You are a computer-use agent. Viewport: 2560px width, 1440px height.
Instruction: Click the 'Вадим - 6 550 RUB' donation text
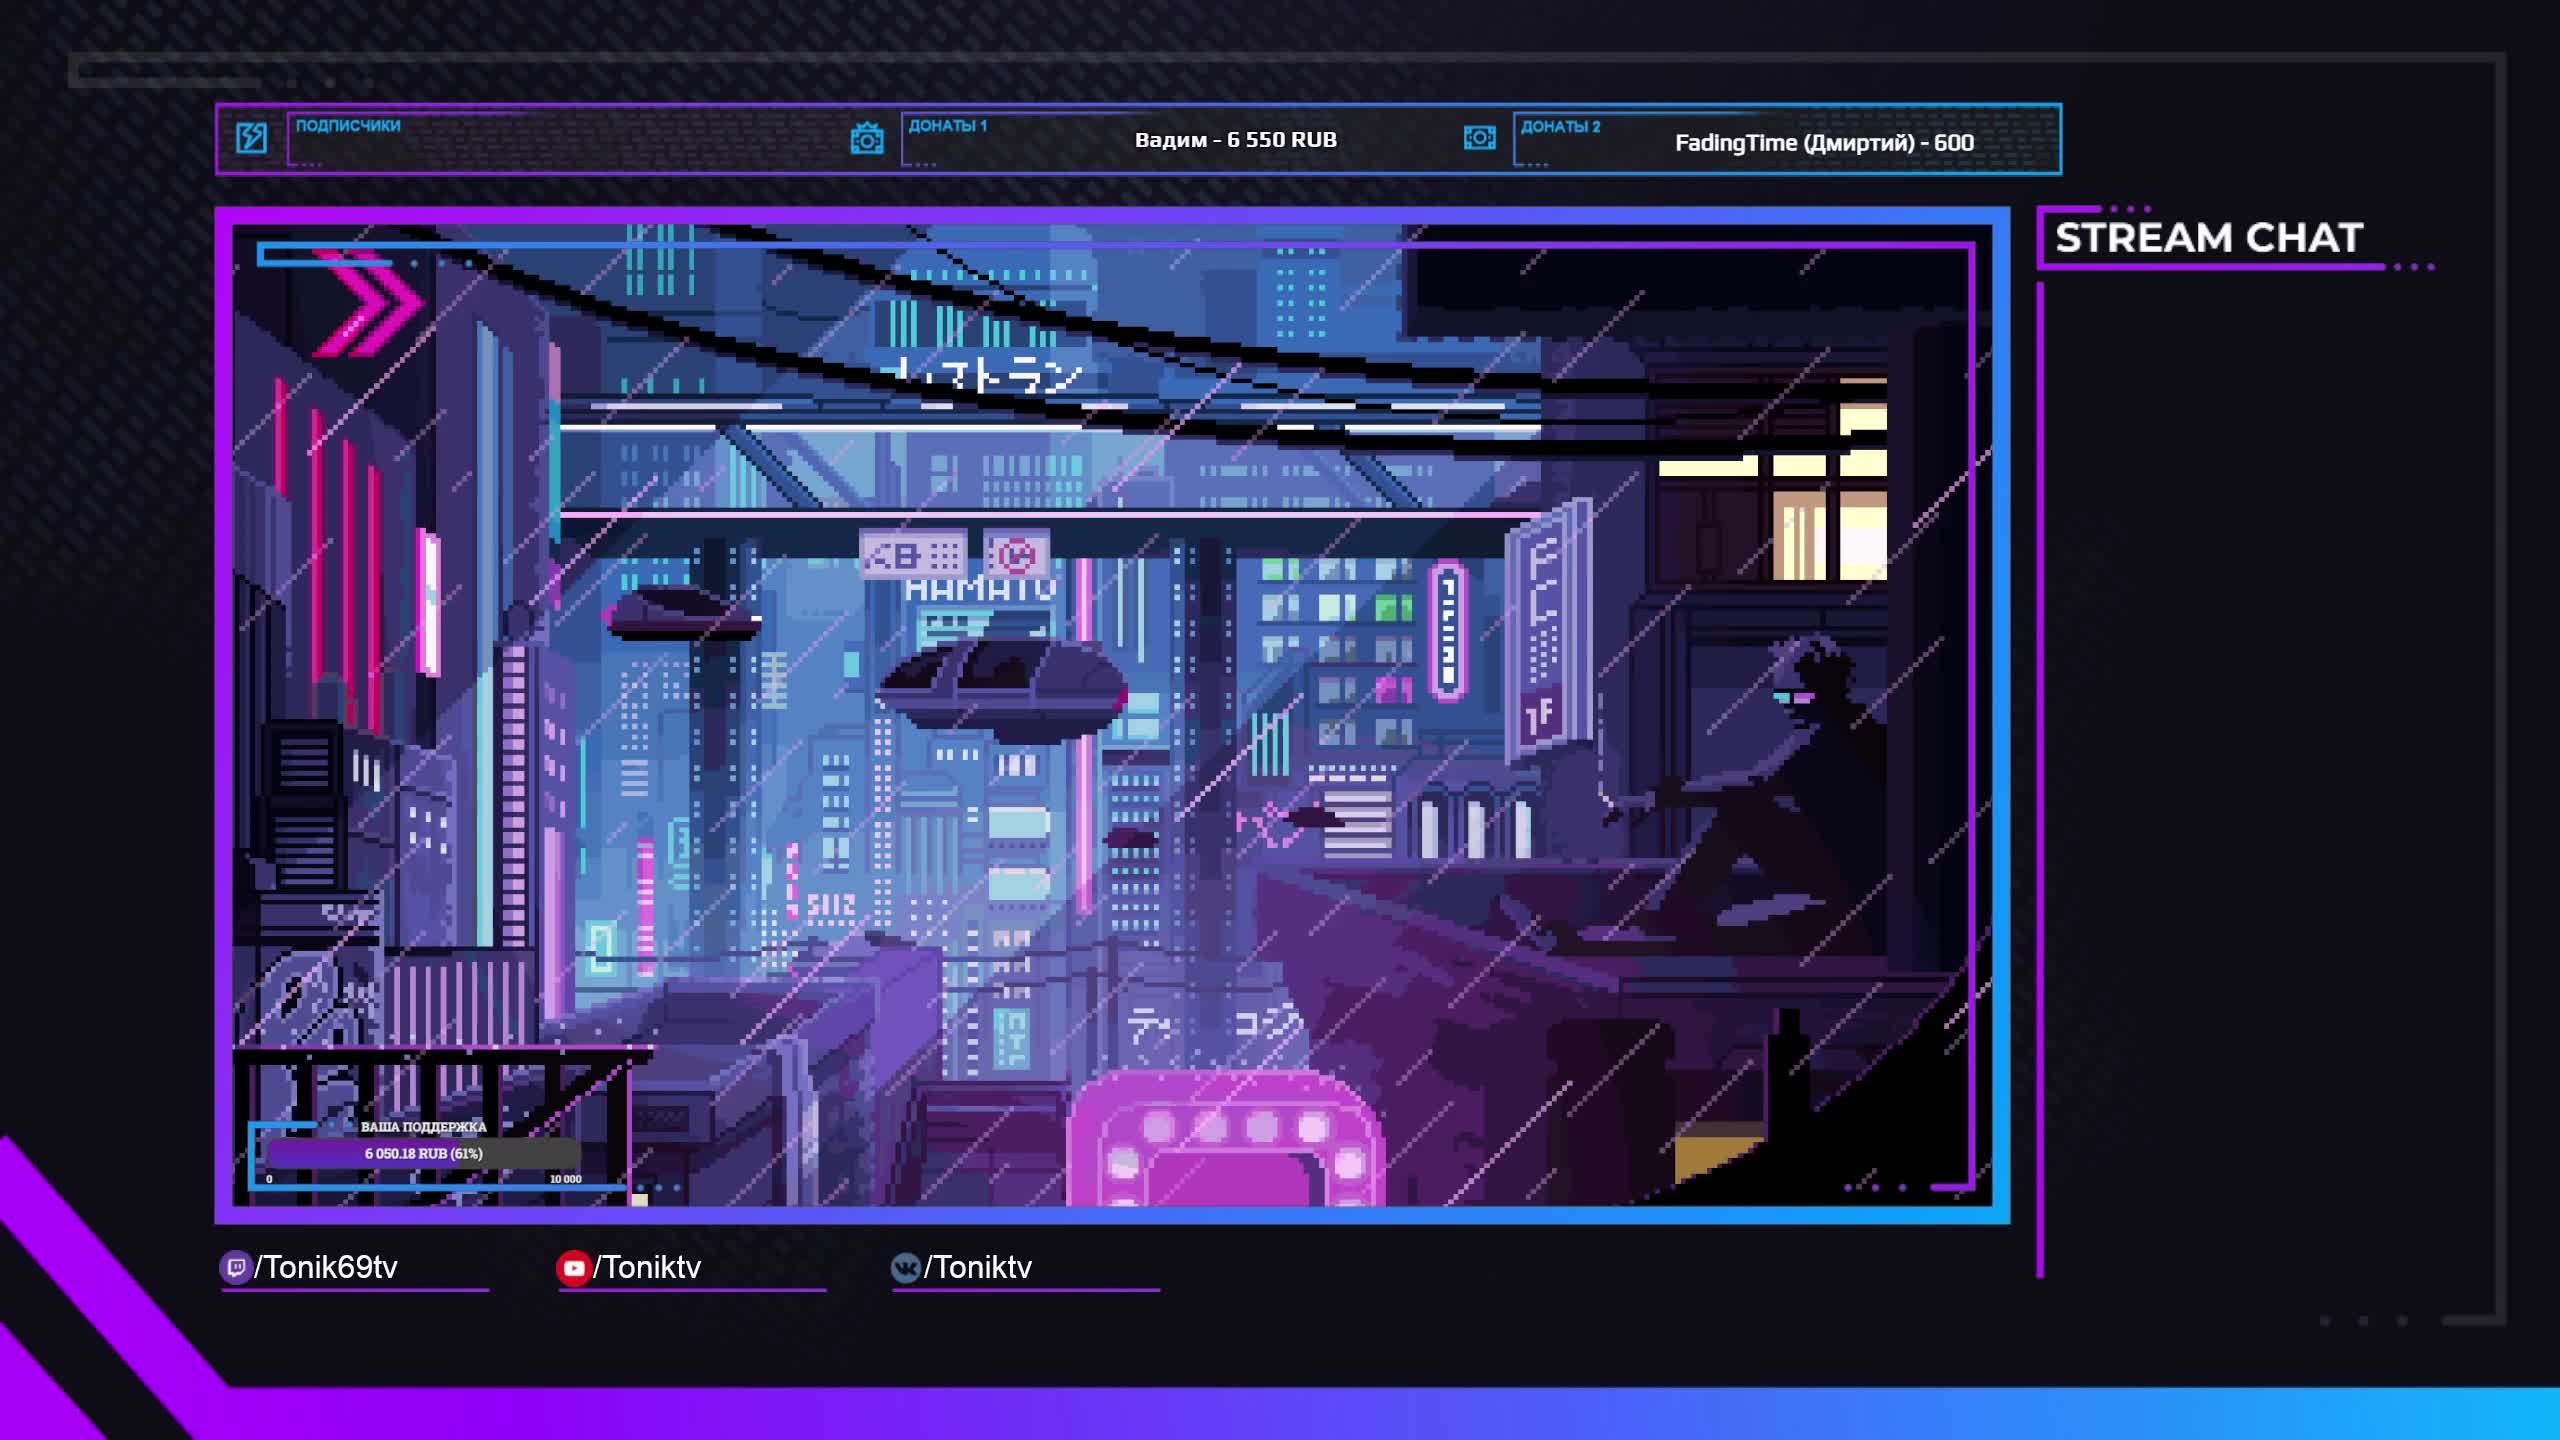pos(1235,140)
